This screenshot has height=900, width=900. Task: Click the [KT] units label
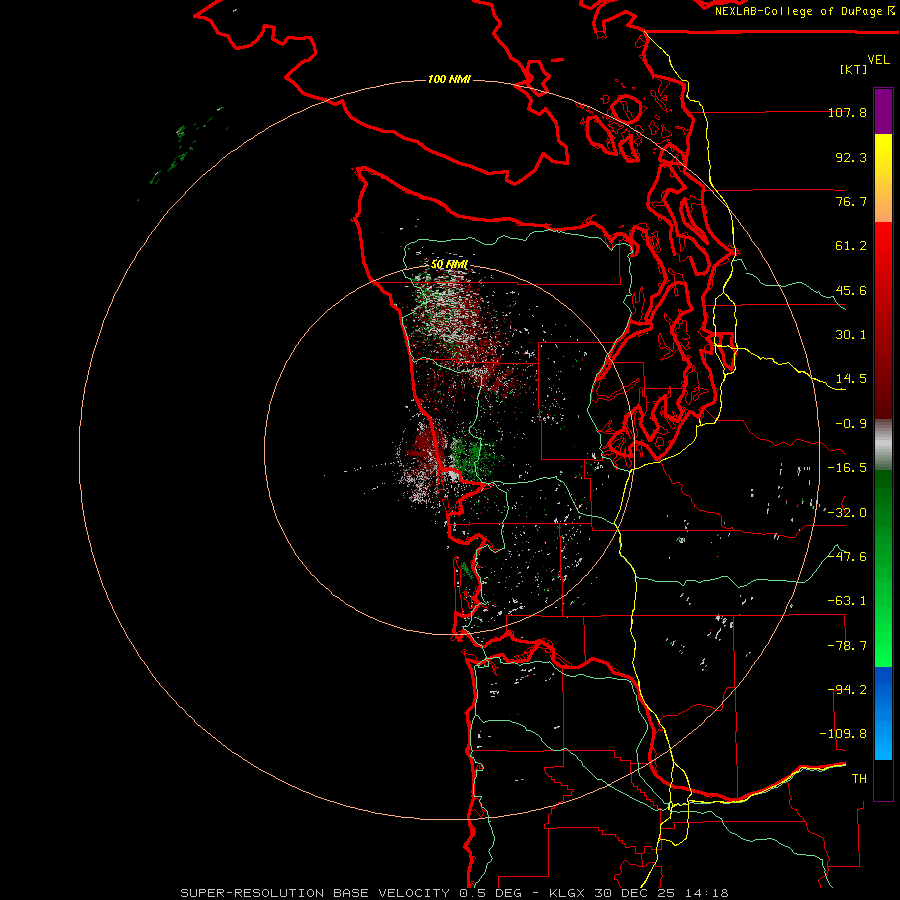(x=854, y=69)
